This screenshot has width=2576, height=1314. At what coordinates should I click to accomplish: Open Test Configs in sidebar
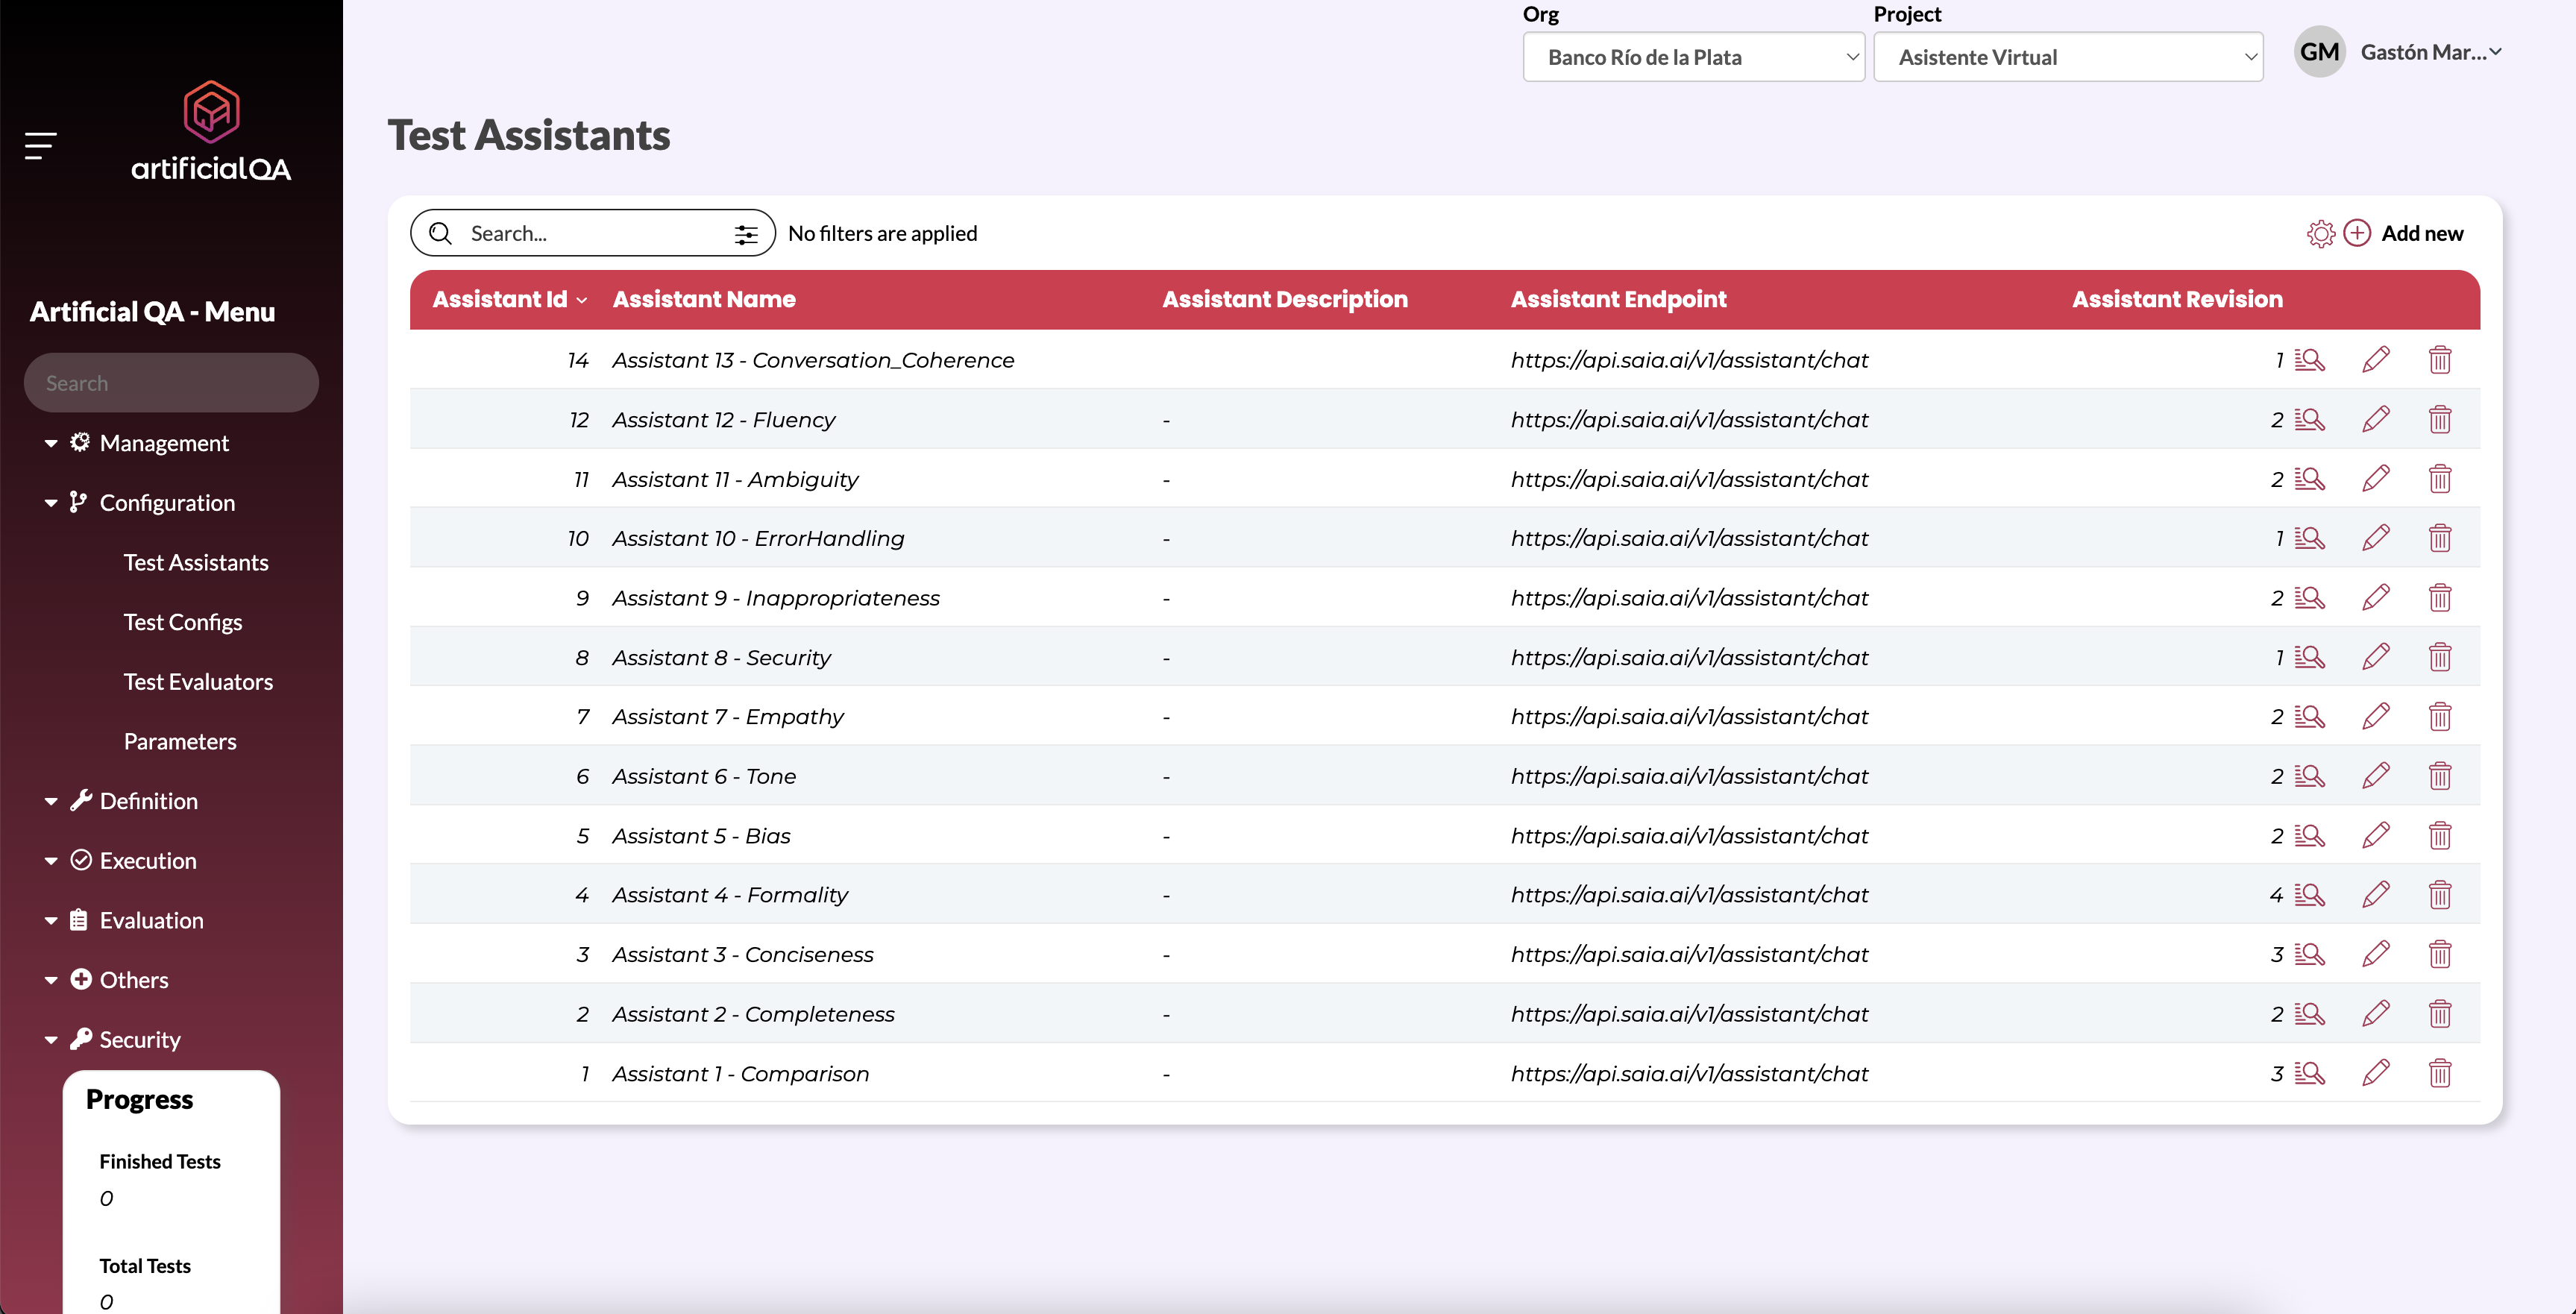pos(183,622)
